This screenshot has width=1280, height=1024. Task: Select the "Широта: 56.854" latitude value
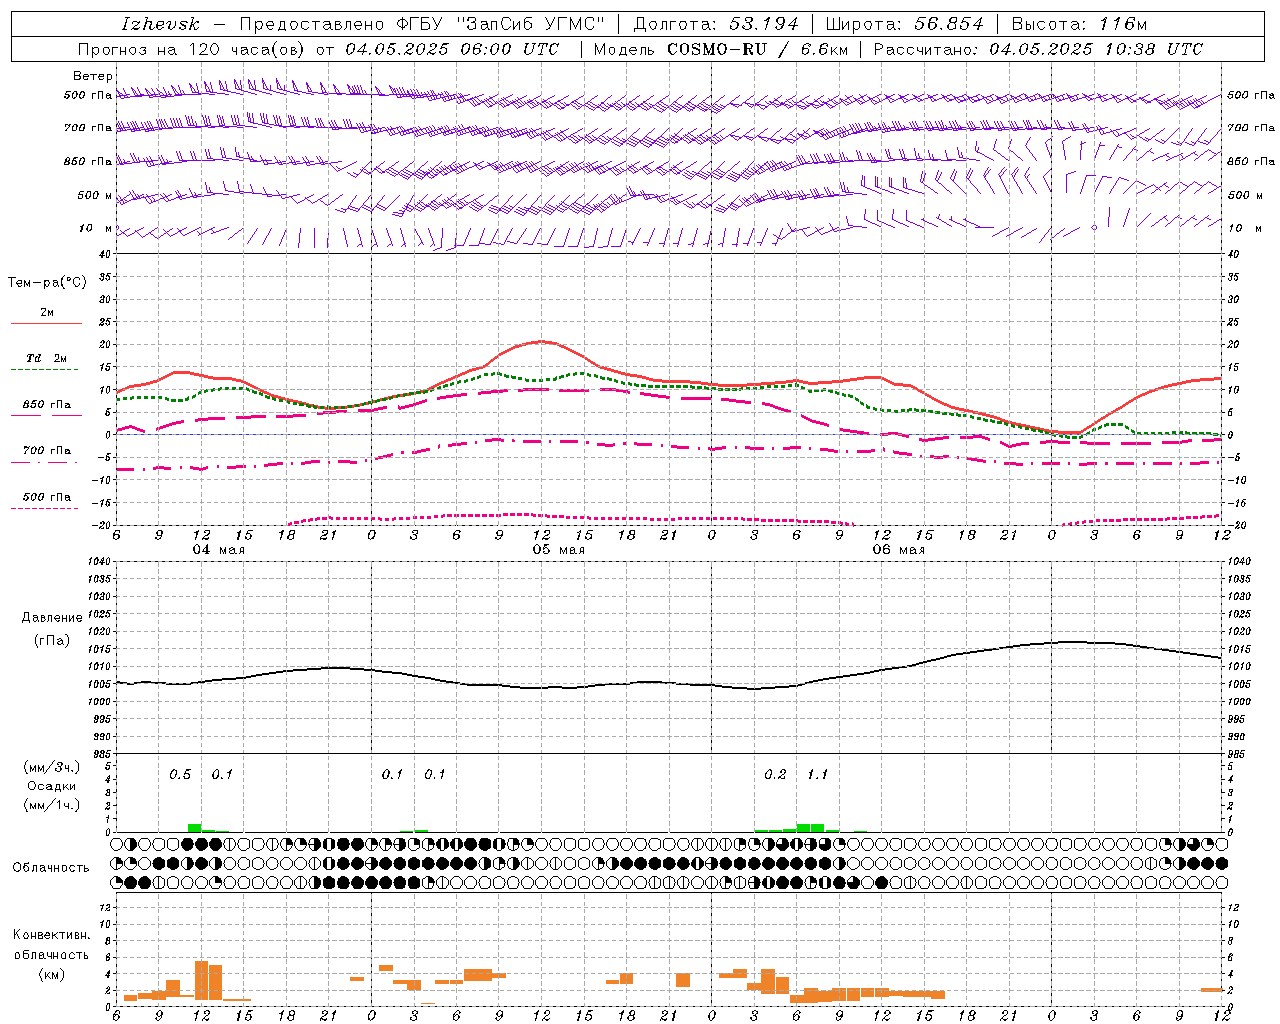[x=904, y=24]
